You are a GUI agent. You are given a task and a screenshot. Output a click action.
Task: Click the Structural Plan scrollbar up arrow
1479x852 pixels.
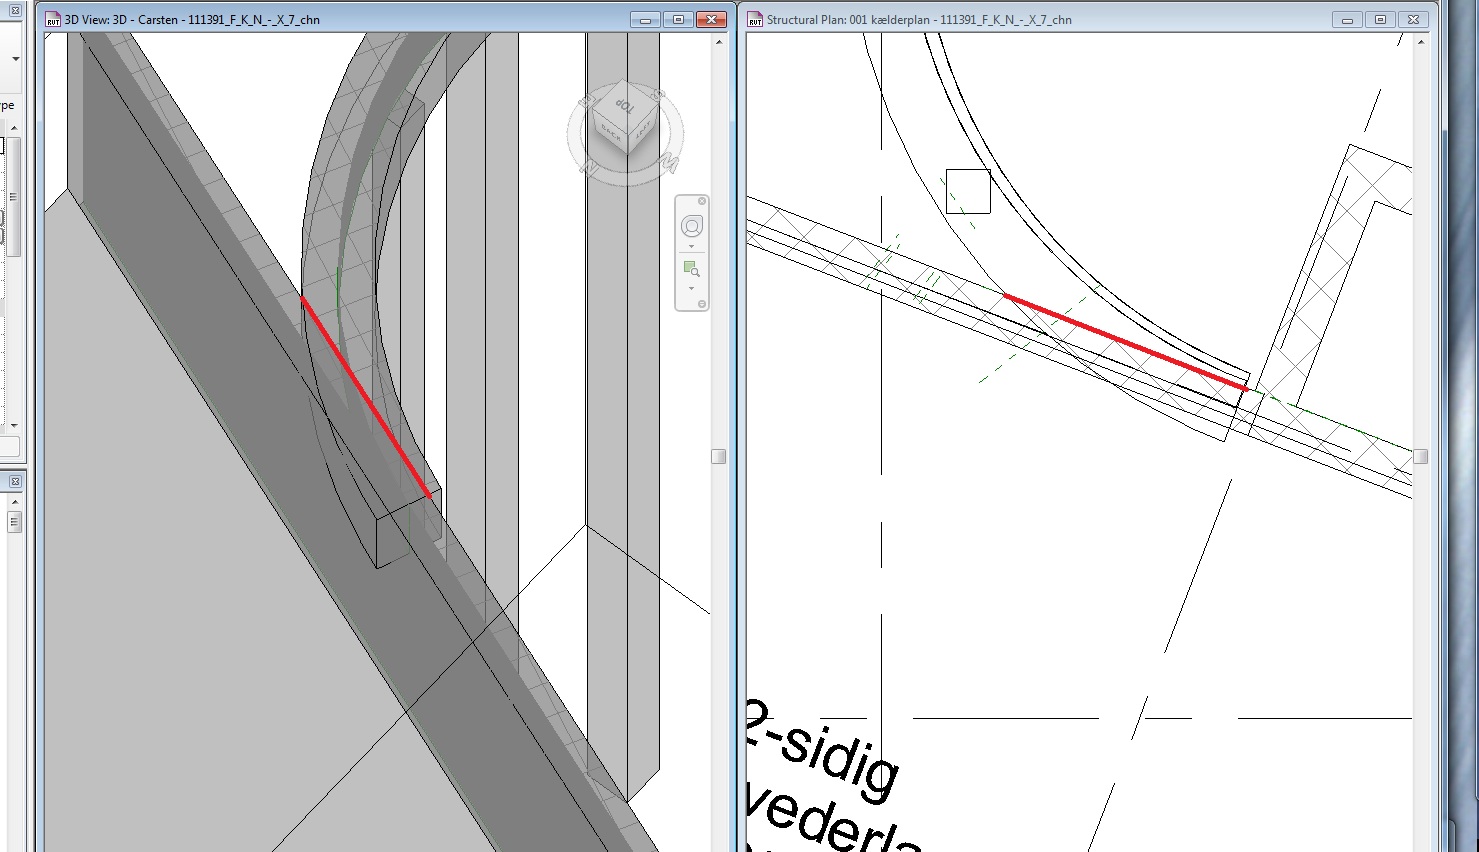[1421, 42]
